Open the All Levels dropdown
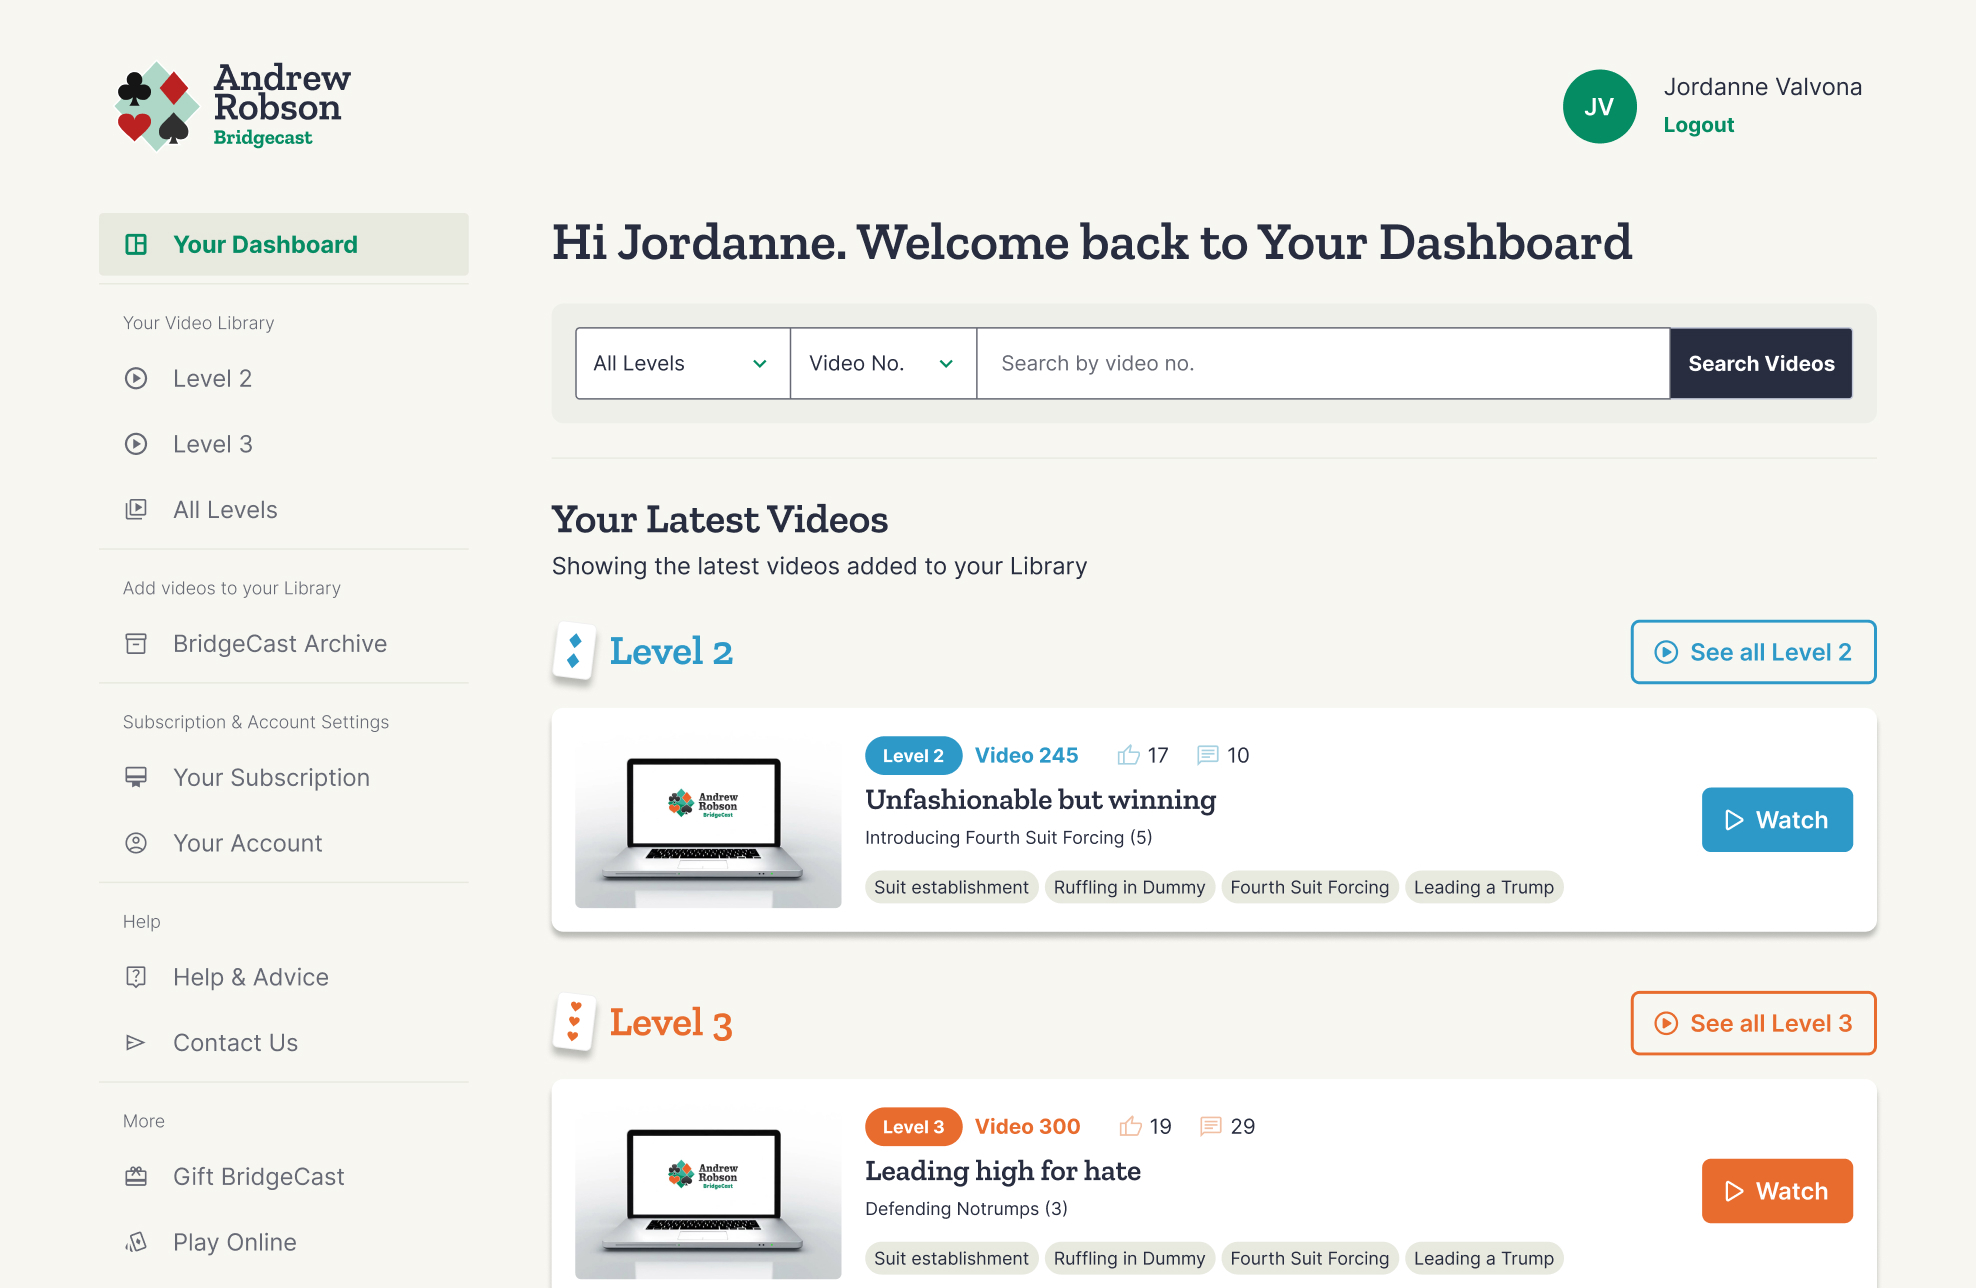 point(681,363)
